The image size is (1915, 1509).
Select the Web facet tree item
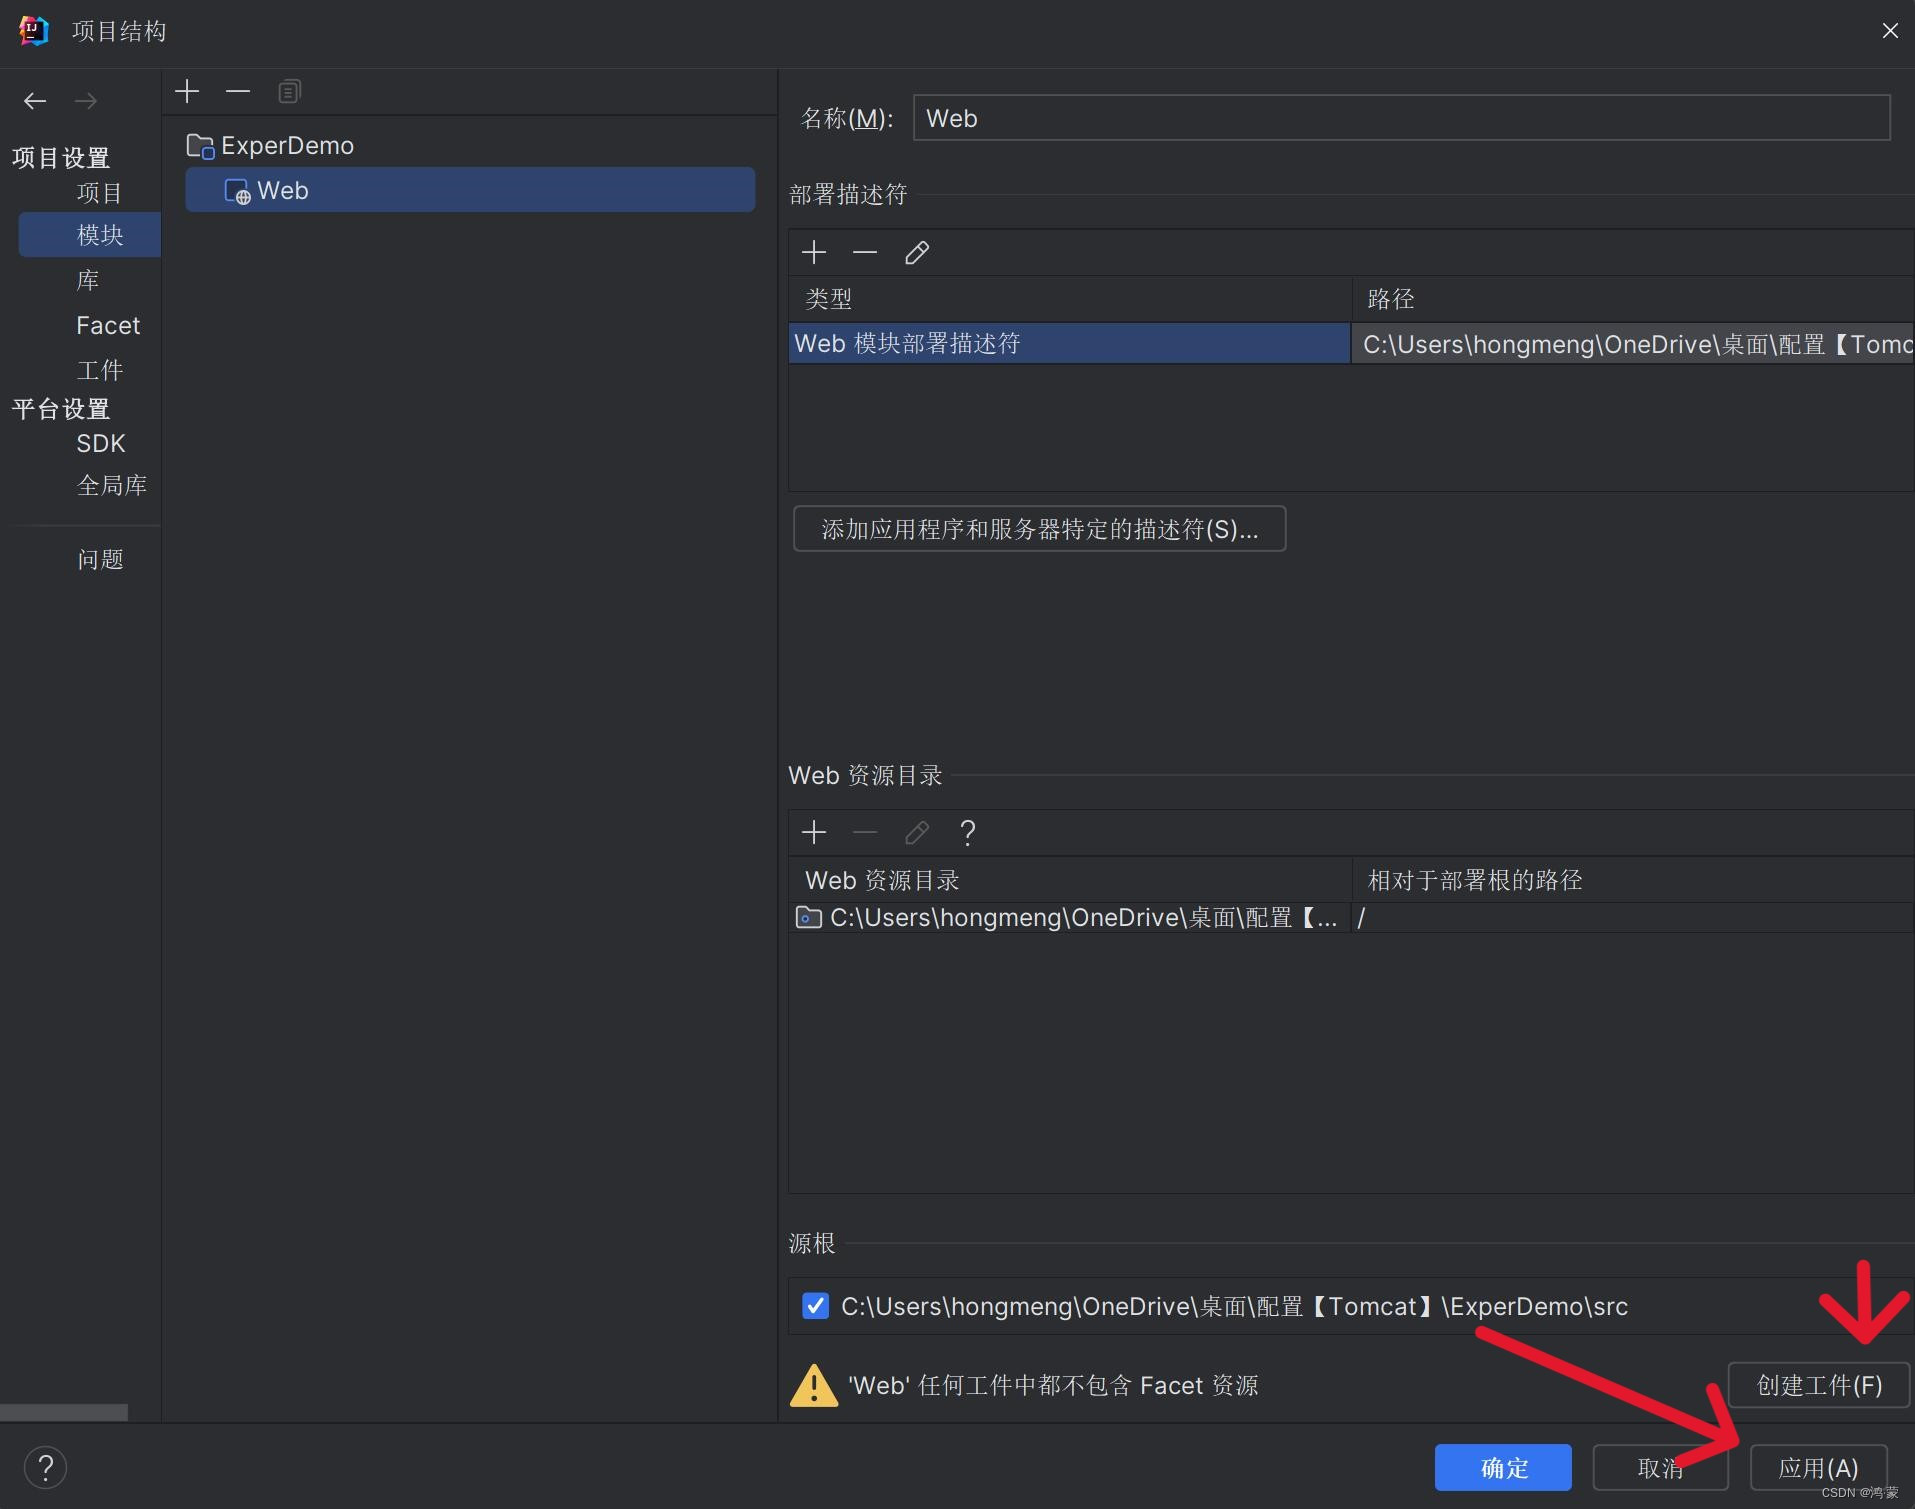point(470,190)
